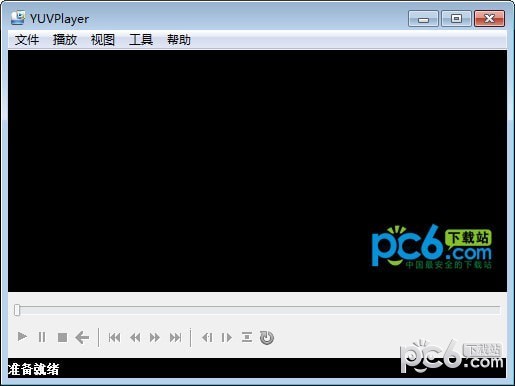
Task: Maximize the YUVPlayer window
Action: tap(456, 18)
